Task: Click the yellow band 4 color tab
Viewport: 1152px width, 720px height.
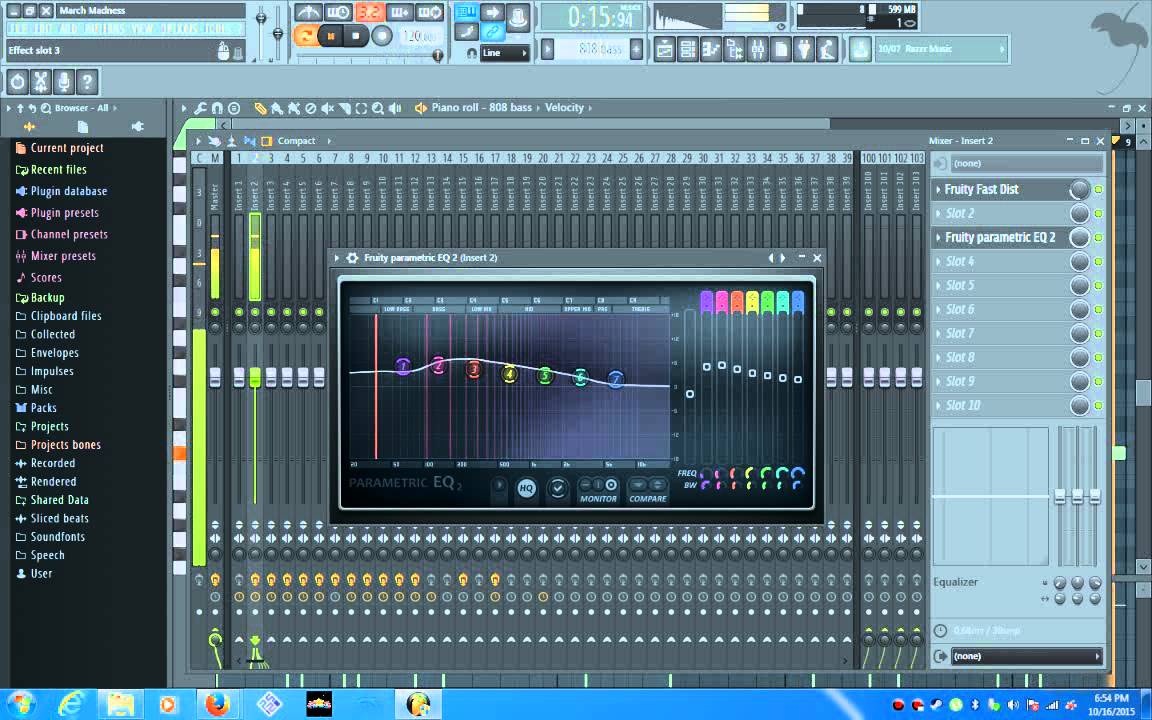Action: coord(752,301)
